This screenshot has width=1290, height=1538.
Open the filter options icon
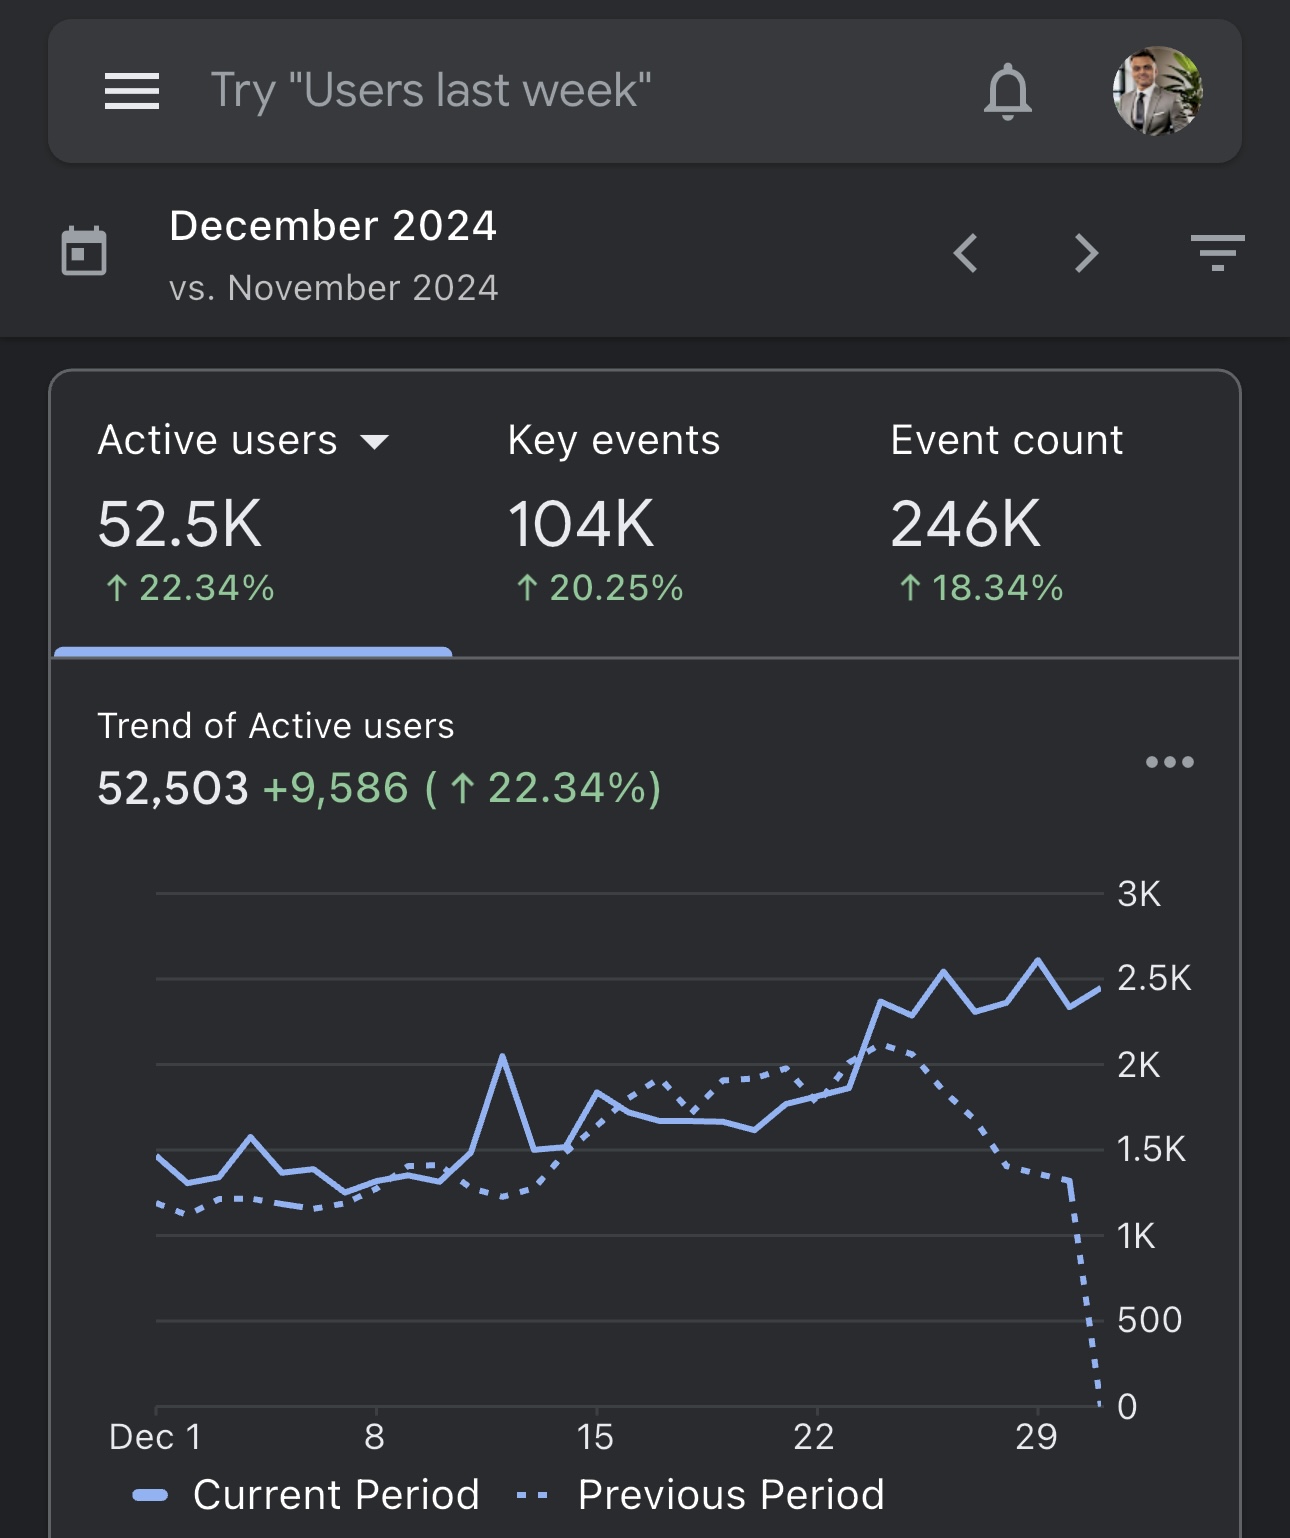pos(1217,253)
